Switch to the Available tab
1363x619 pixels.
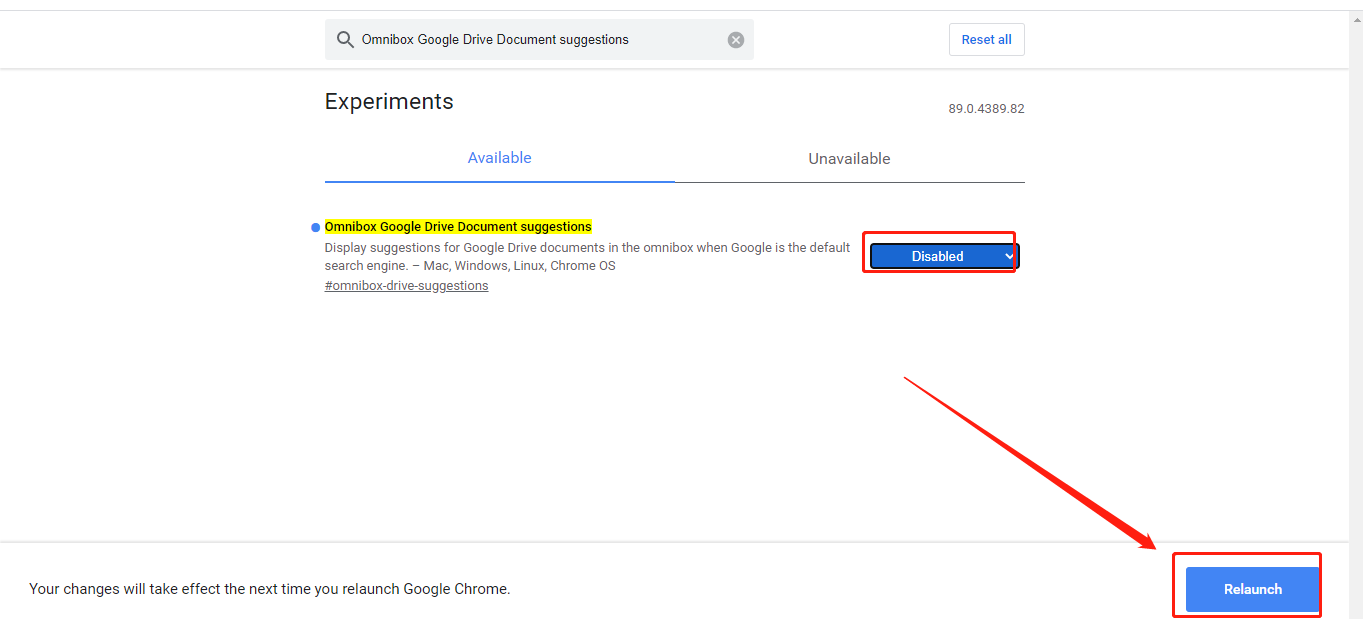click(499, 158)
